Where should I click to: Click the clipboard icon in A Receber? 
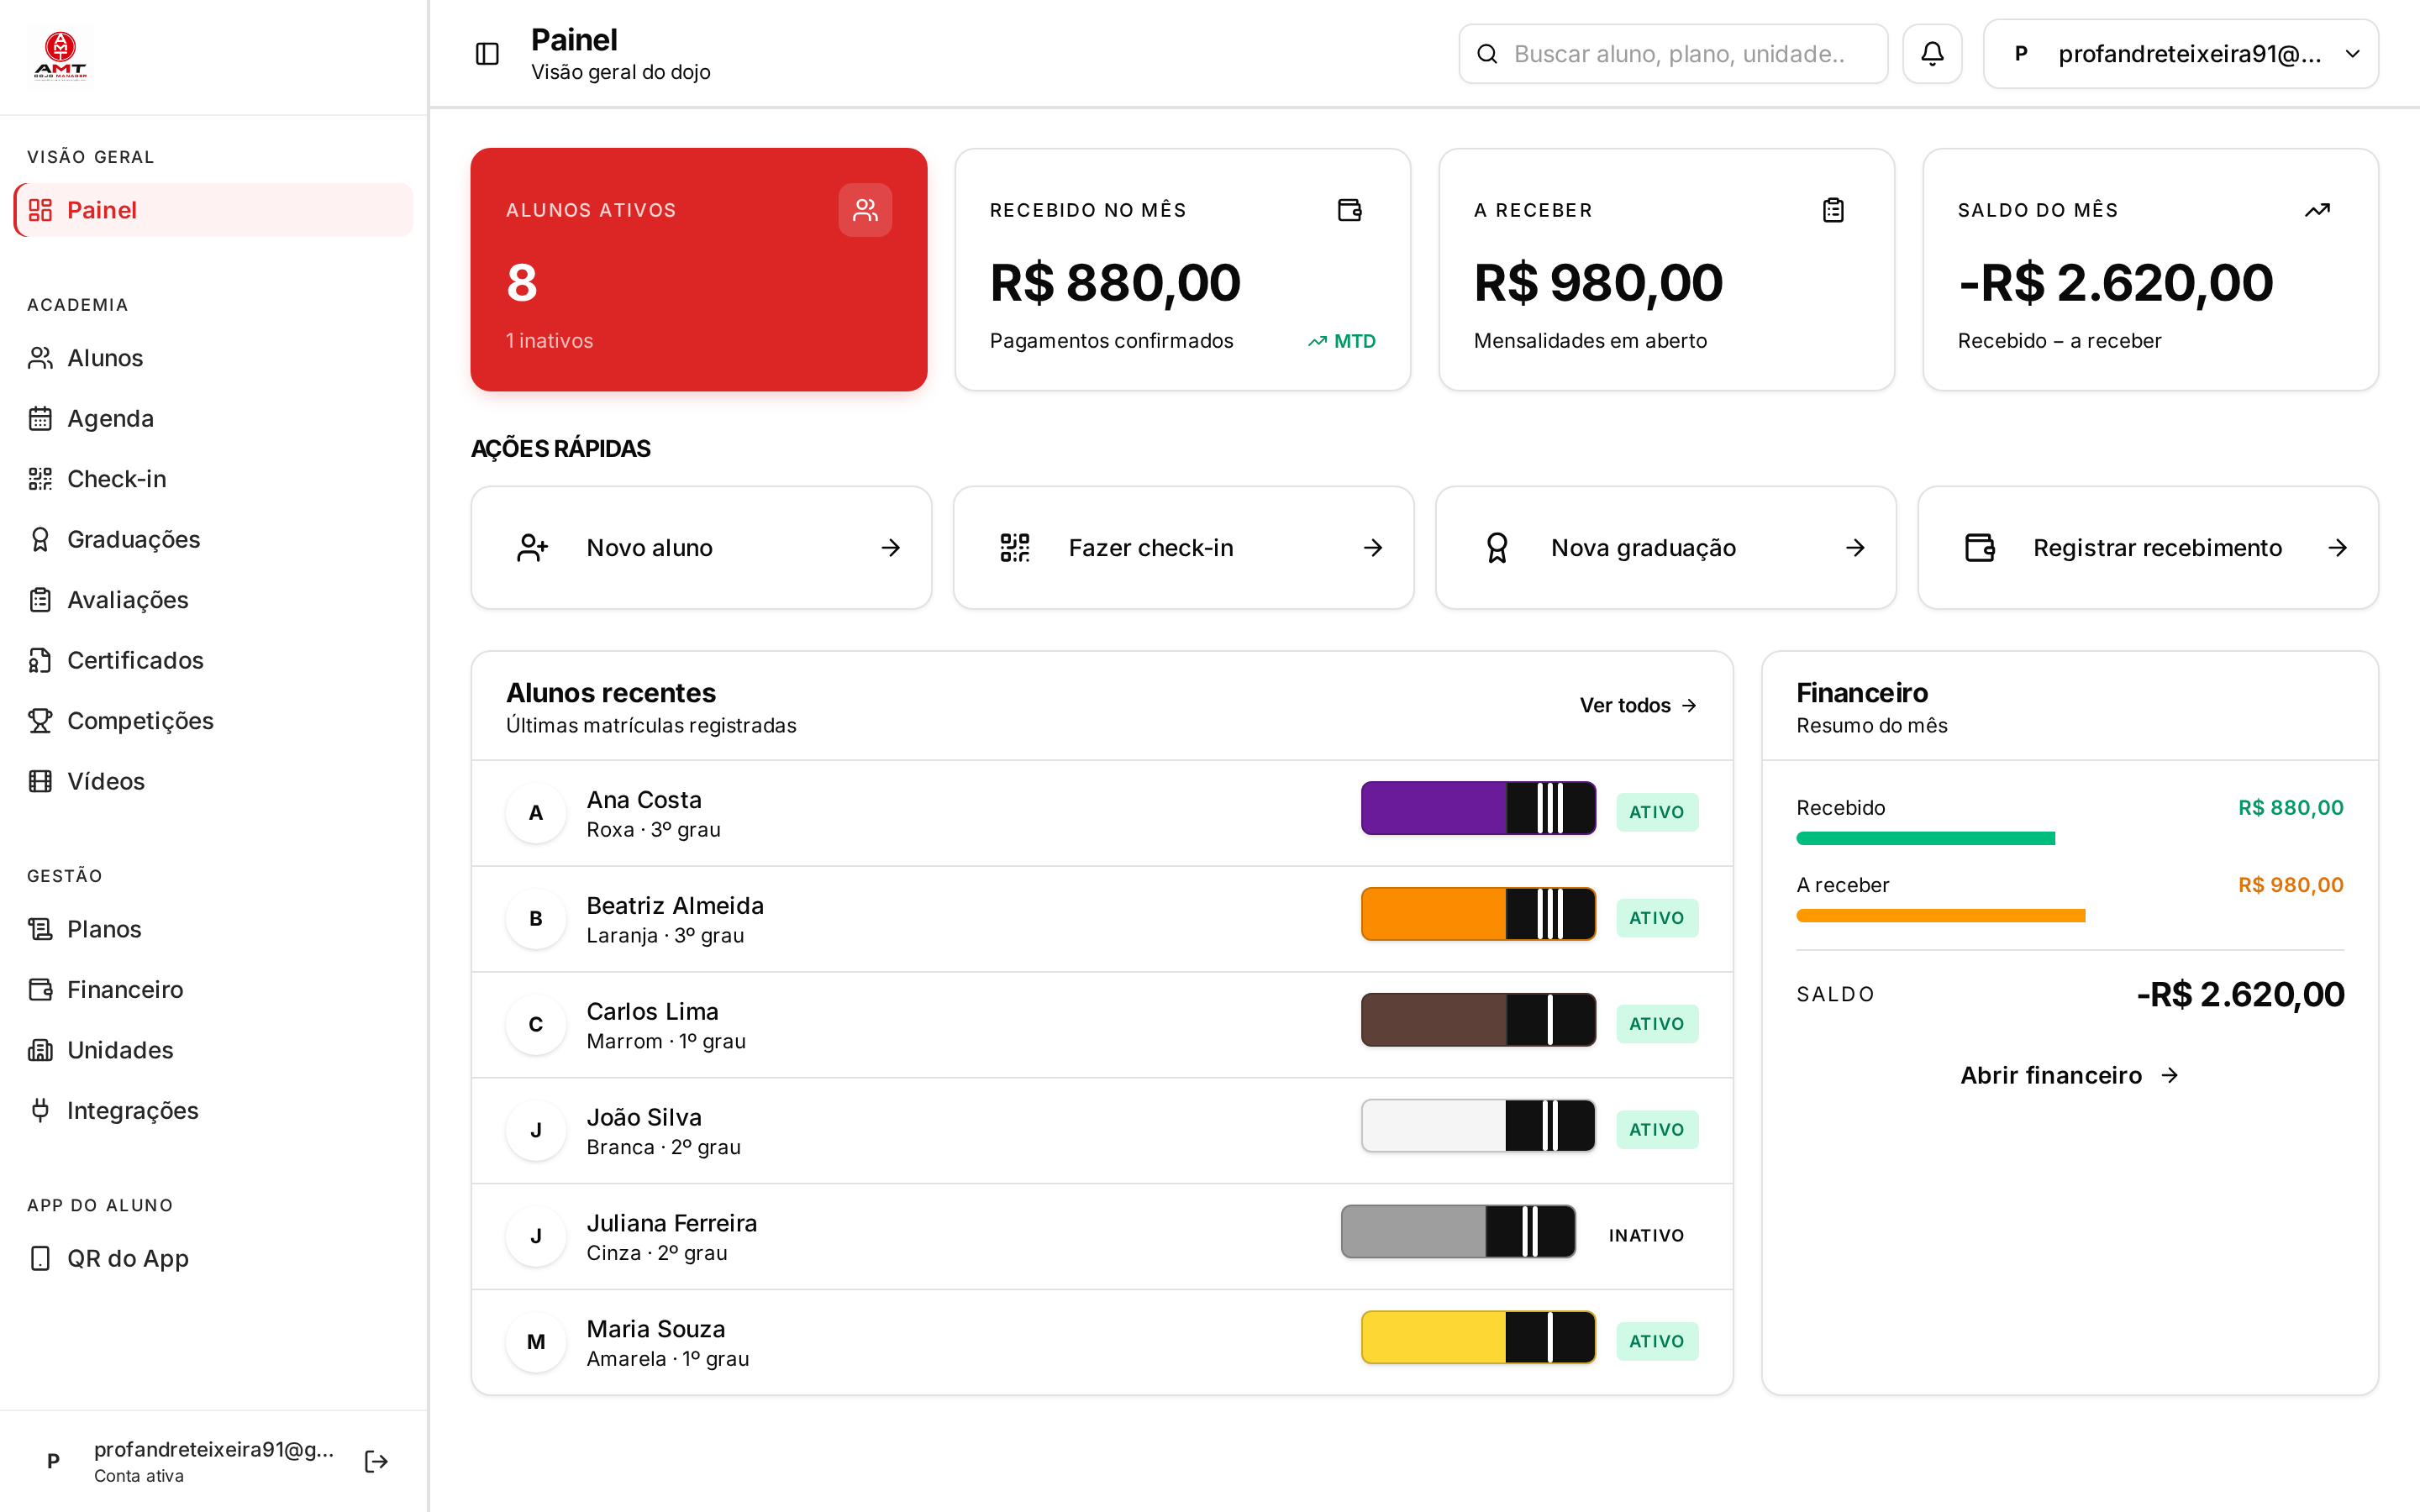point(1833,210)
